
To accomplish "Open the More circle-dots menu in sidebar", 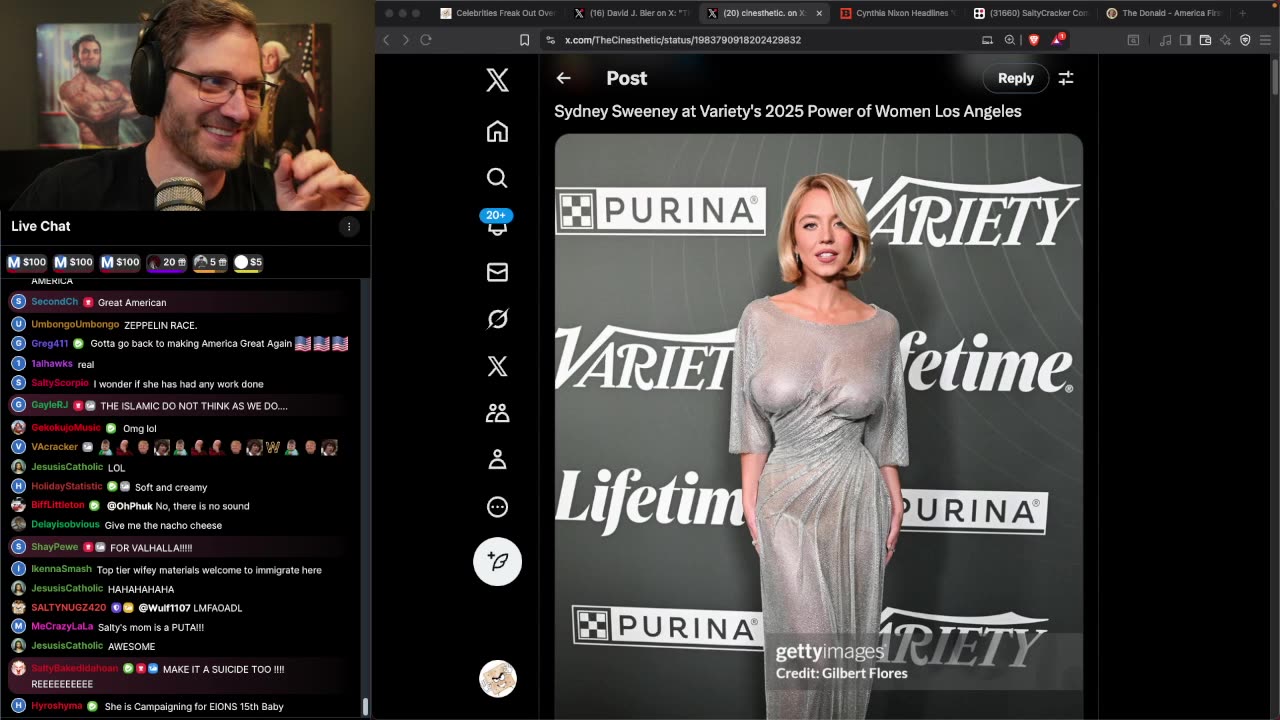I will click(497, 507).
